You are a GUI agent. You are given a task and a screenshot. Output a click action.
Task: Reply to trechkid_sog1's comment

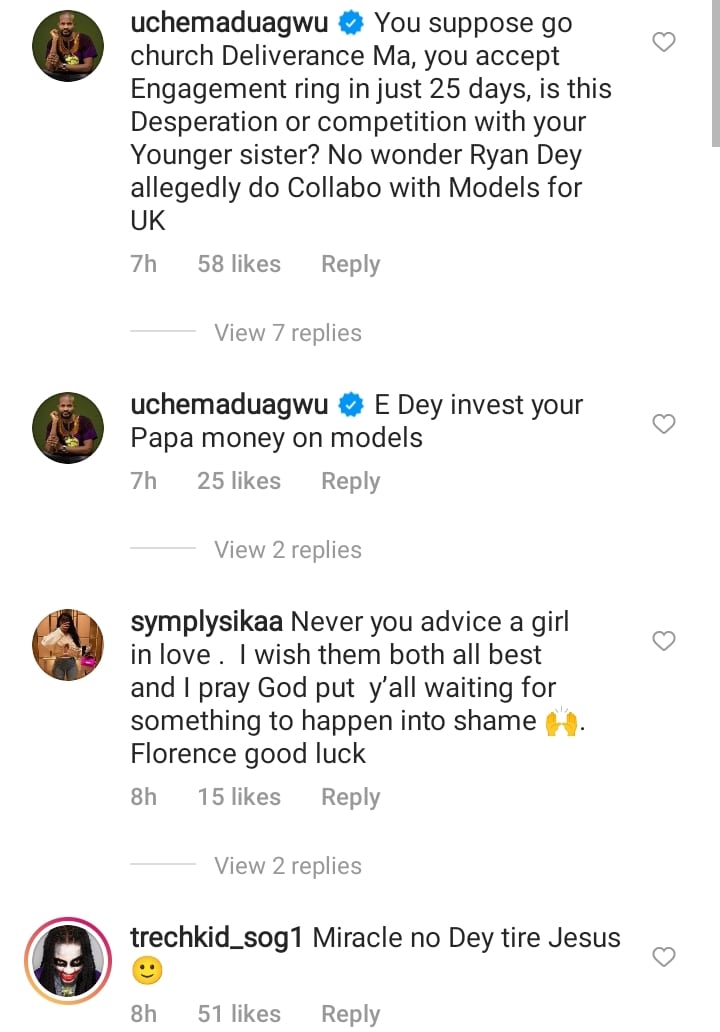tap(350, 1014)
